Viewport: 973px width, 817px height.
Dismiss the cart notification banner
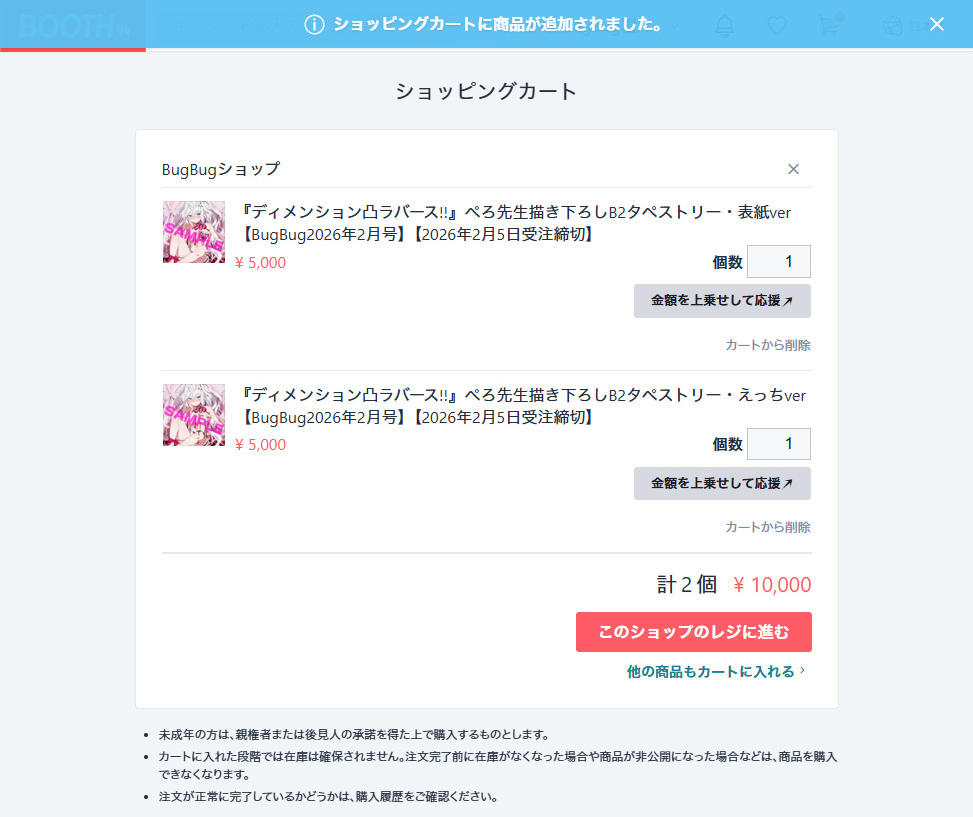936,24
